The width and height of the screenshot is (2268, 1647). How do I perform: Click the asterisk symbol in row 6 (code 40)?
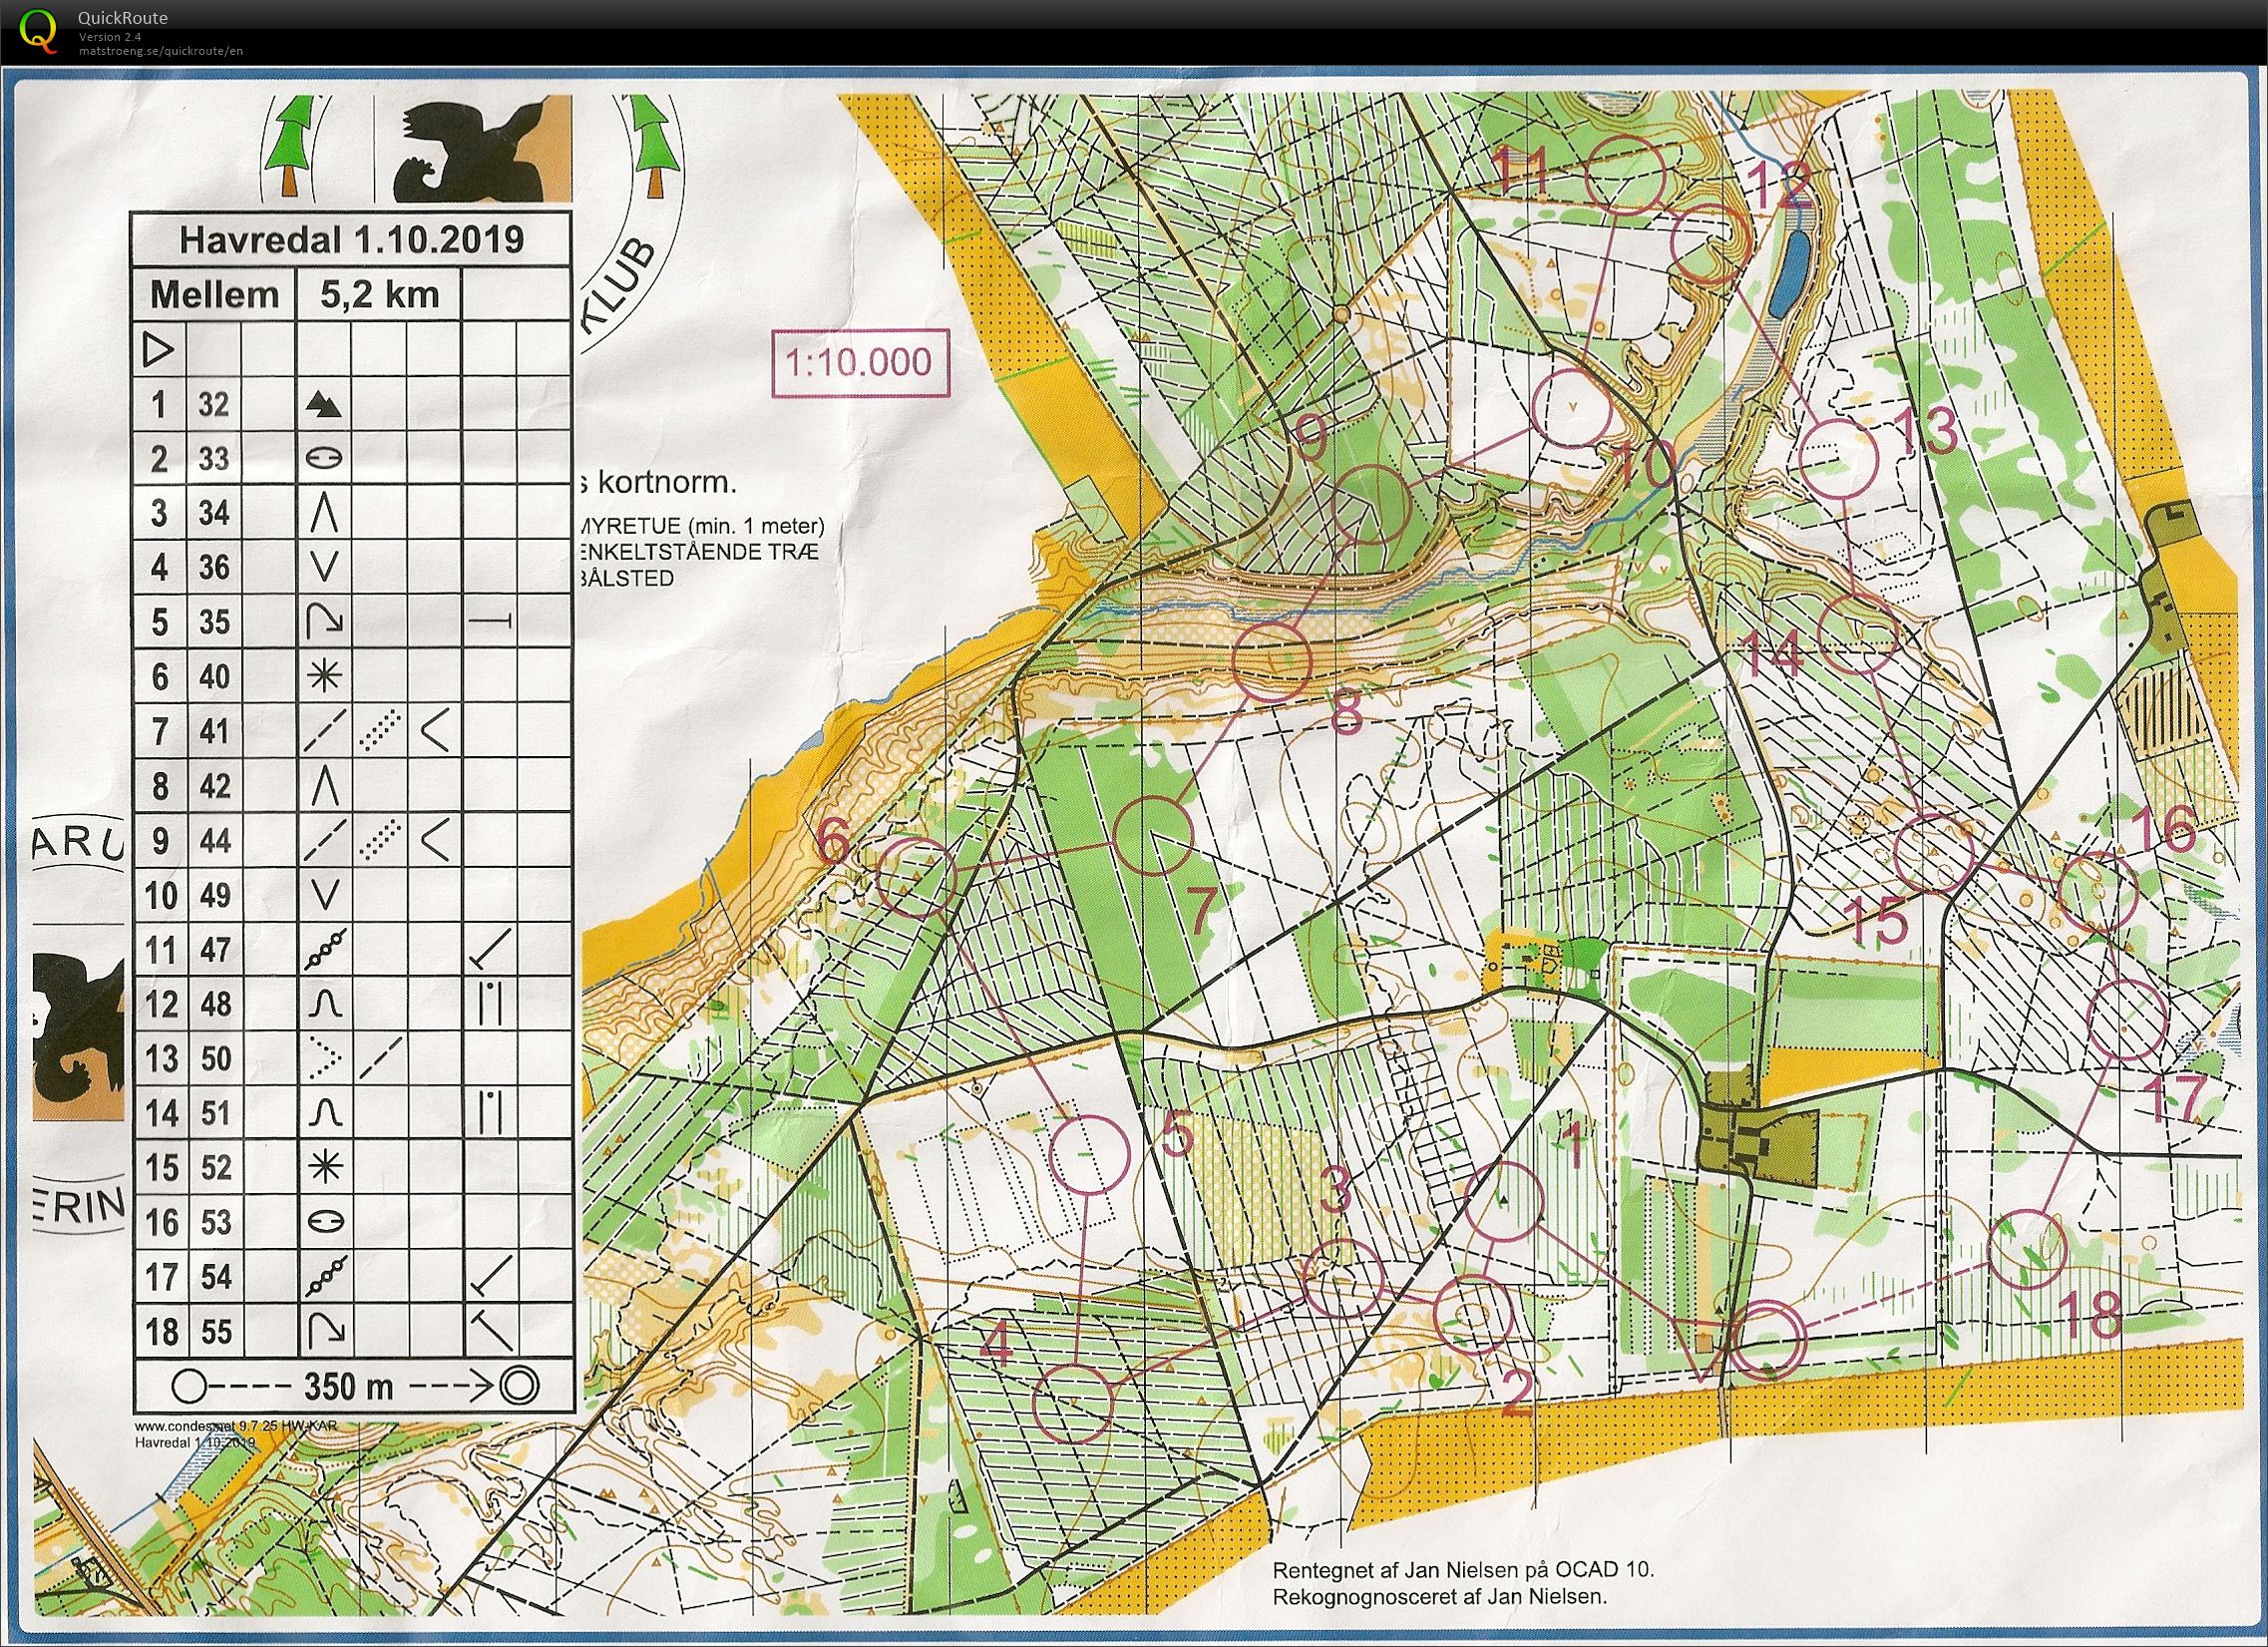[323, 677]
